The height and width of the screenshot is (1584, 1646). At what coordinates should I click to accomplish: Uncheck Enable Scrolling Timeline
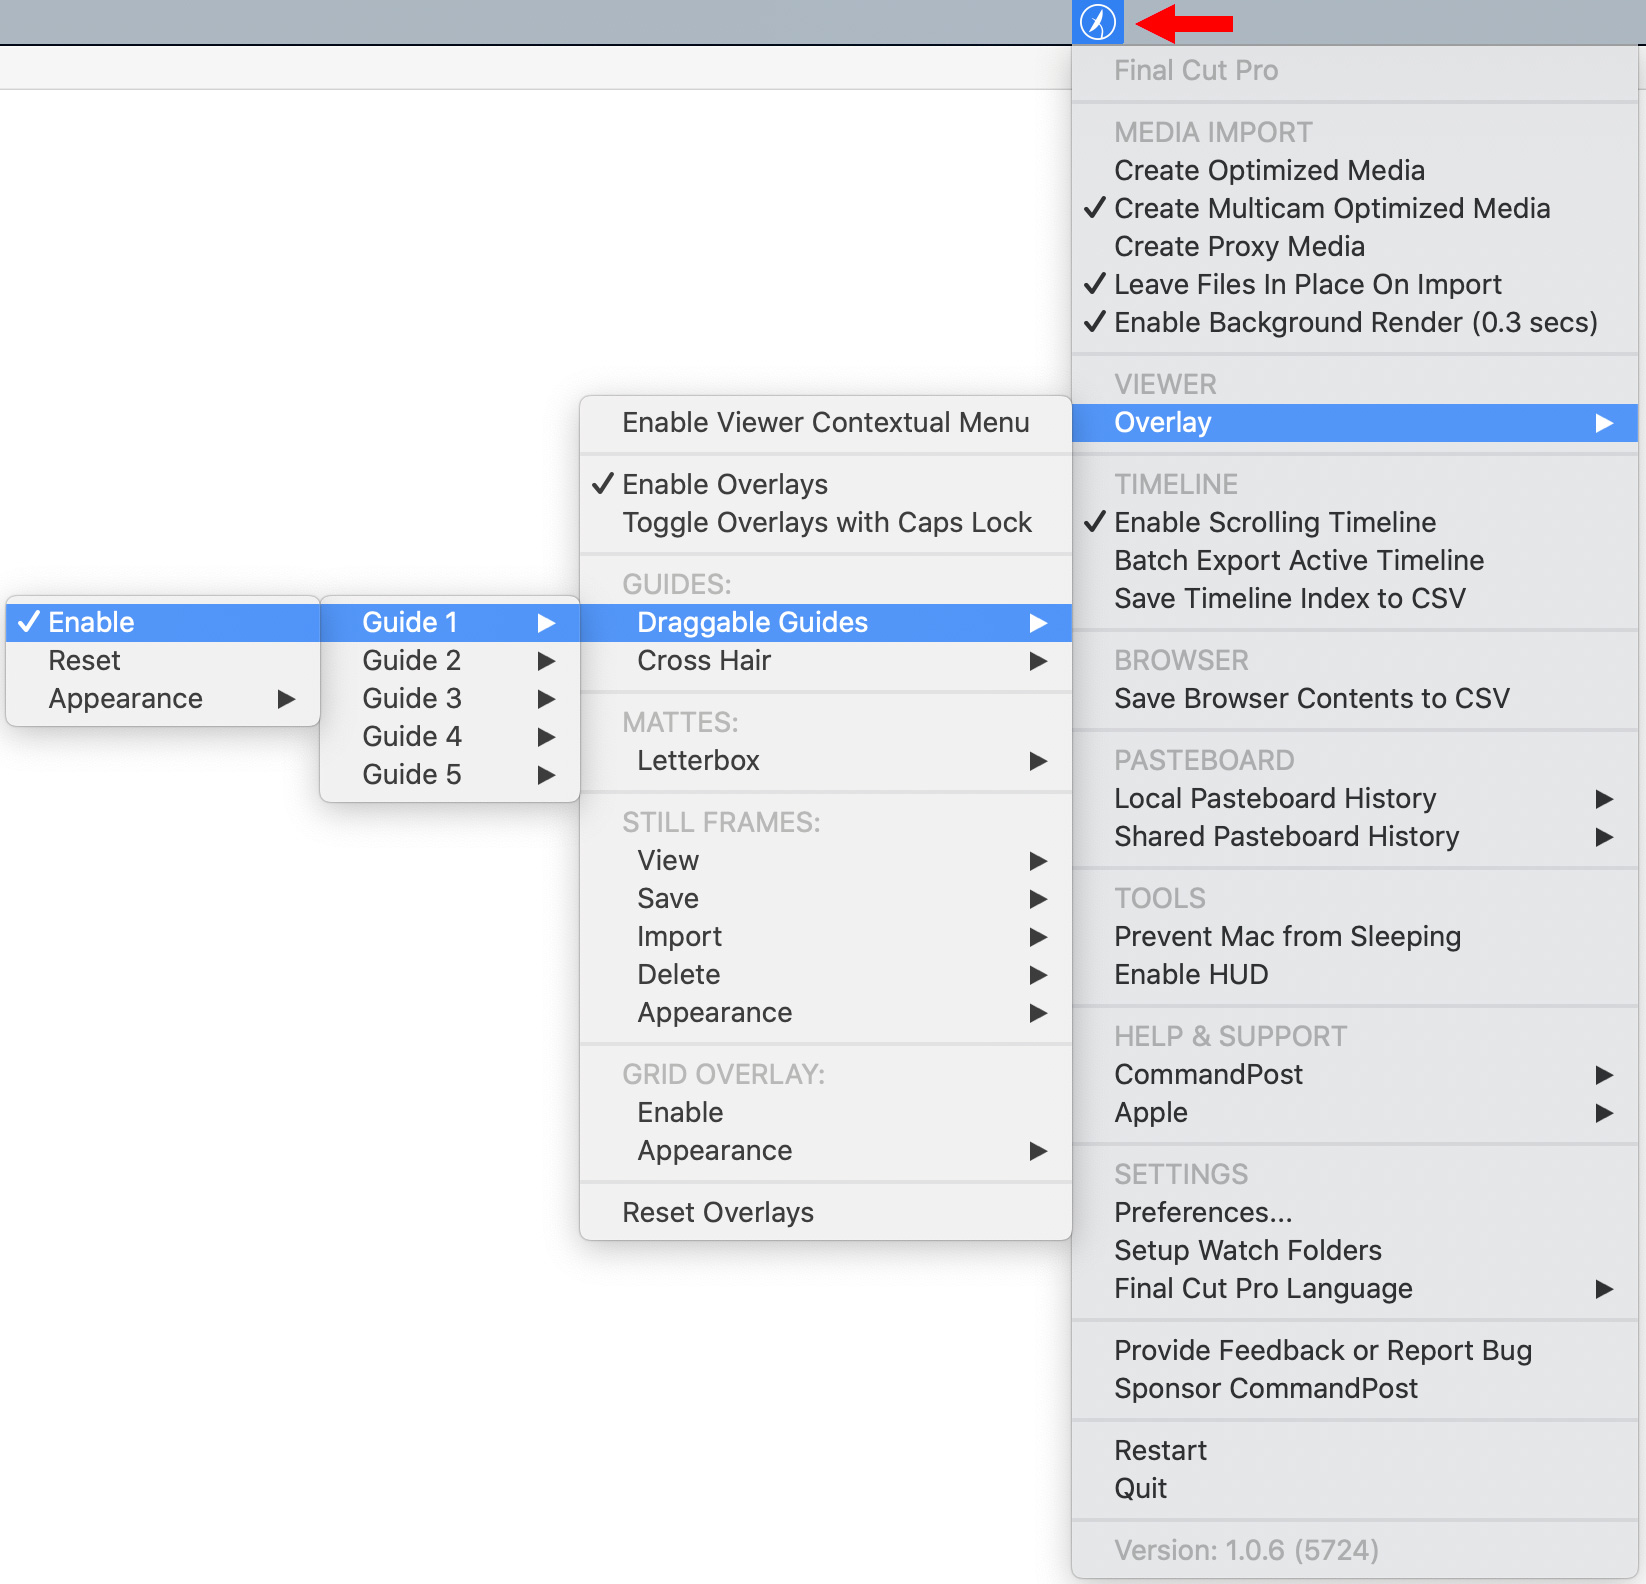click(x=1355, y=522)
